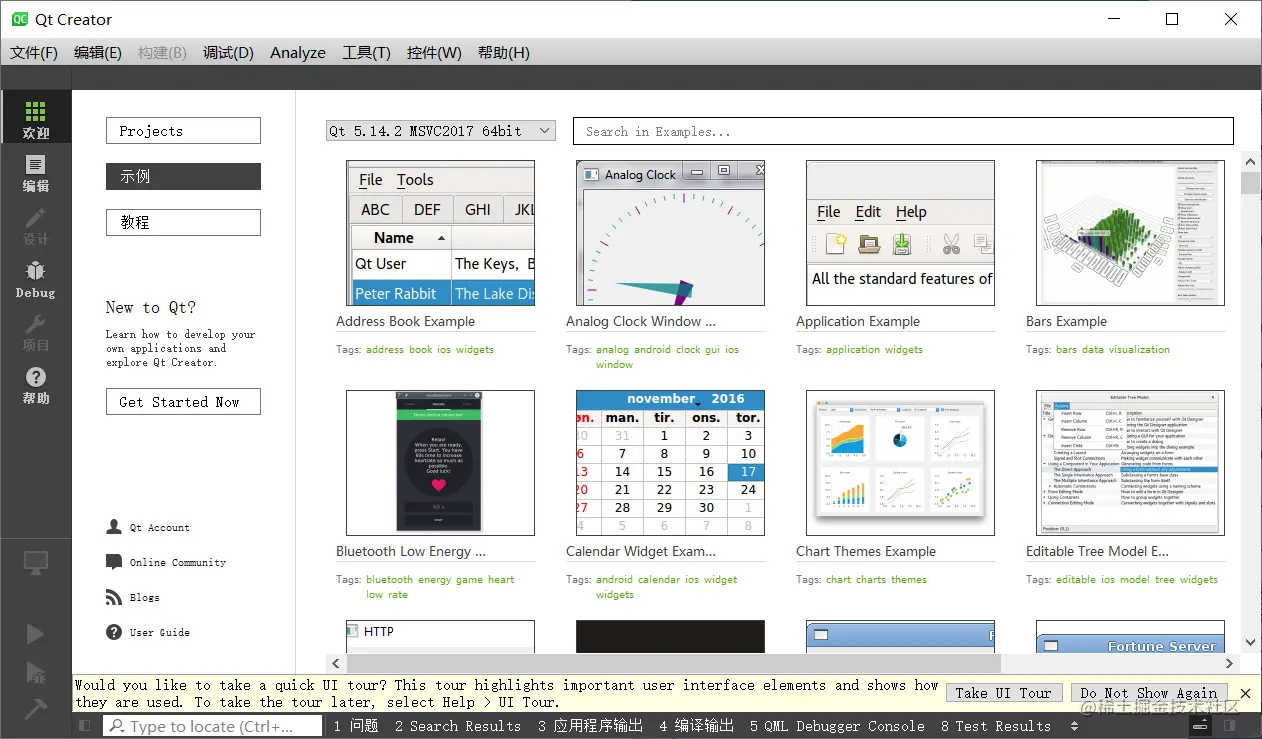Open the Calendar Widget Example thumbnail
Viewport: 1262px width, 739px height.
click(x=670, y=463)
